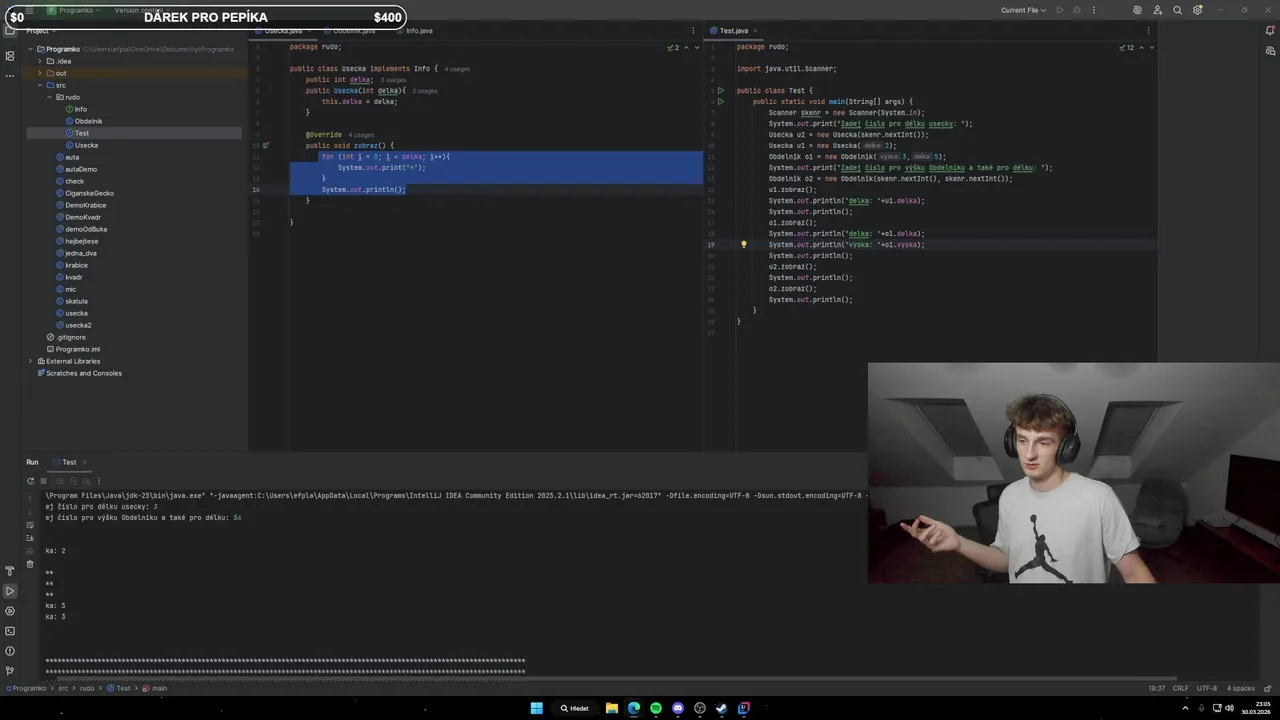Screen dimensions: 1280x720
Task: Open the Terminal tool window
Action: click(x=10, y=631)
